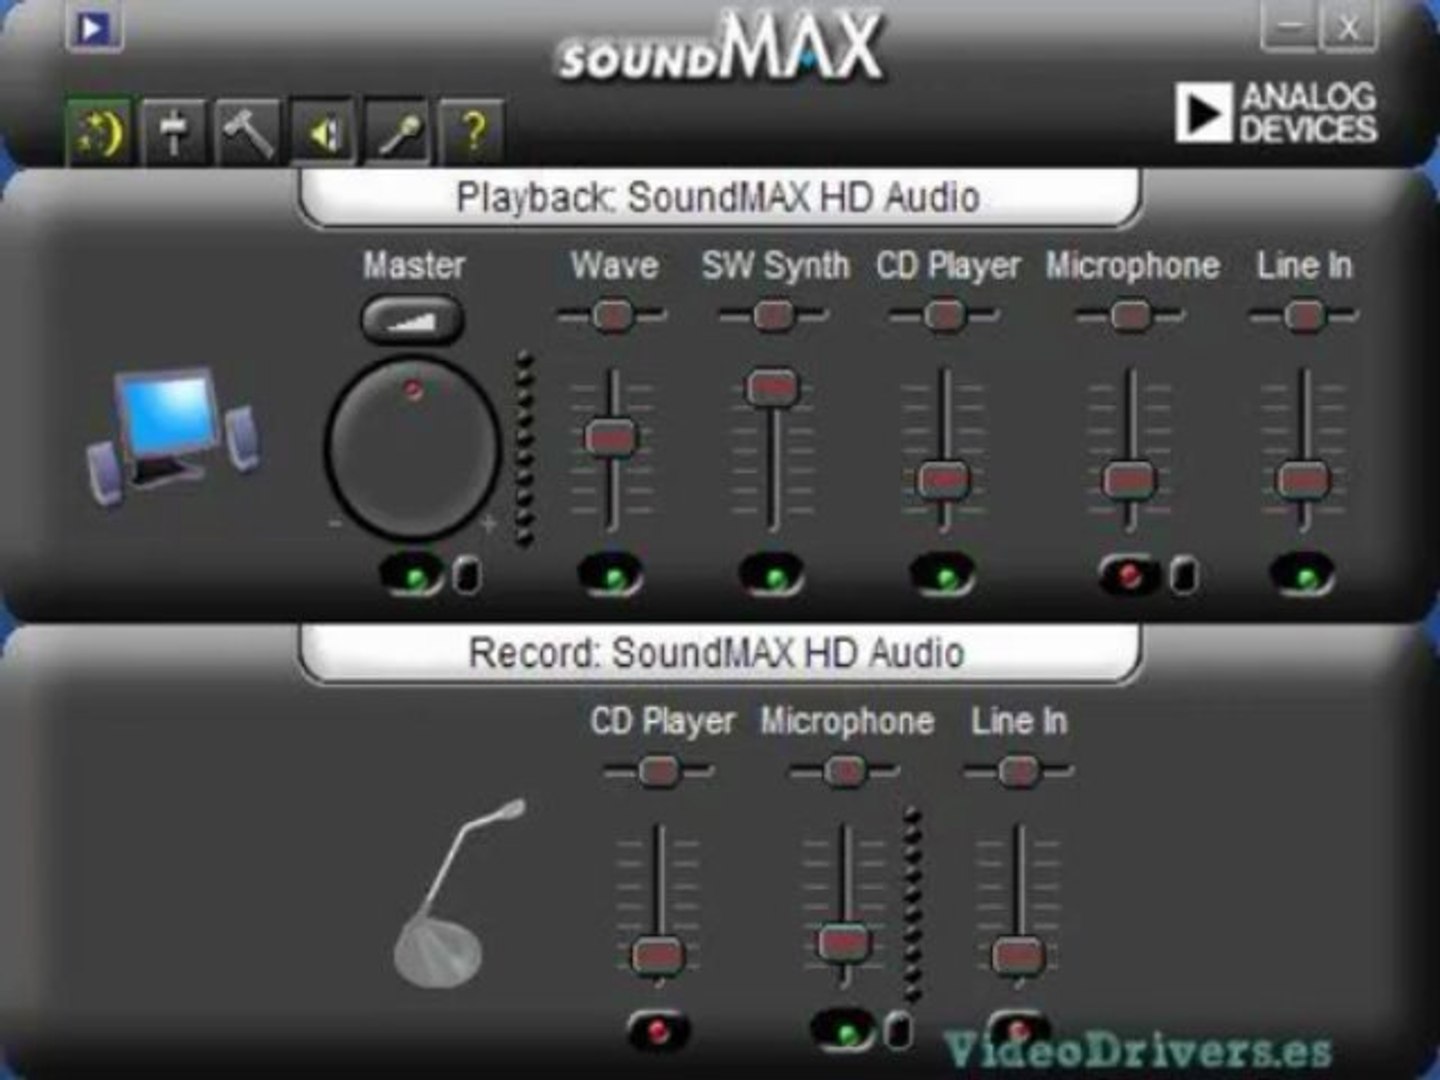Toggle playback Line In mute LED
The width and height of the screenshot is (1440, 1080).
(1303, 576)
